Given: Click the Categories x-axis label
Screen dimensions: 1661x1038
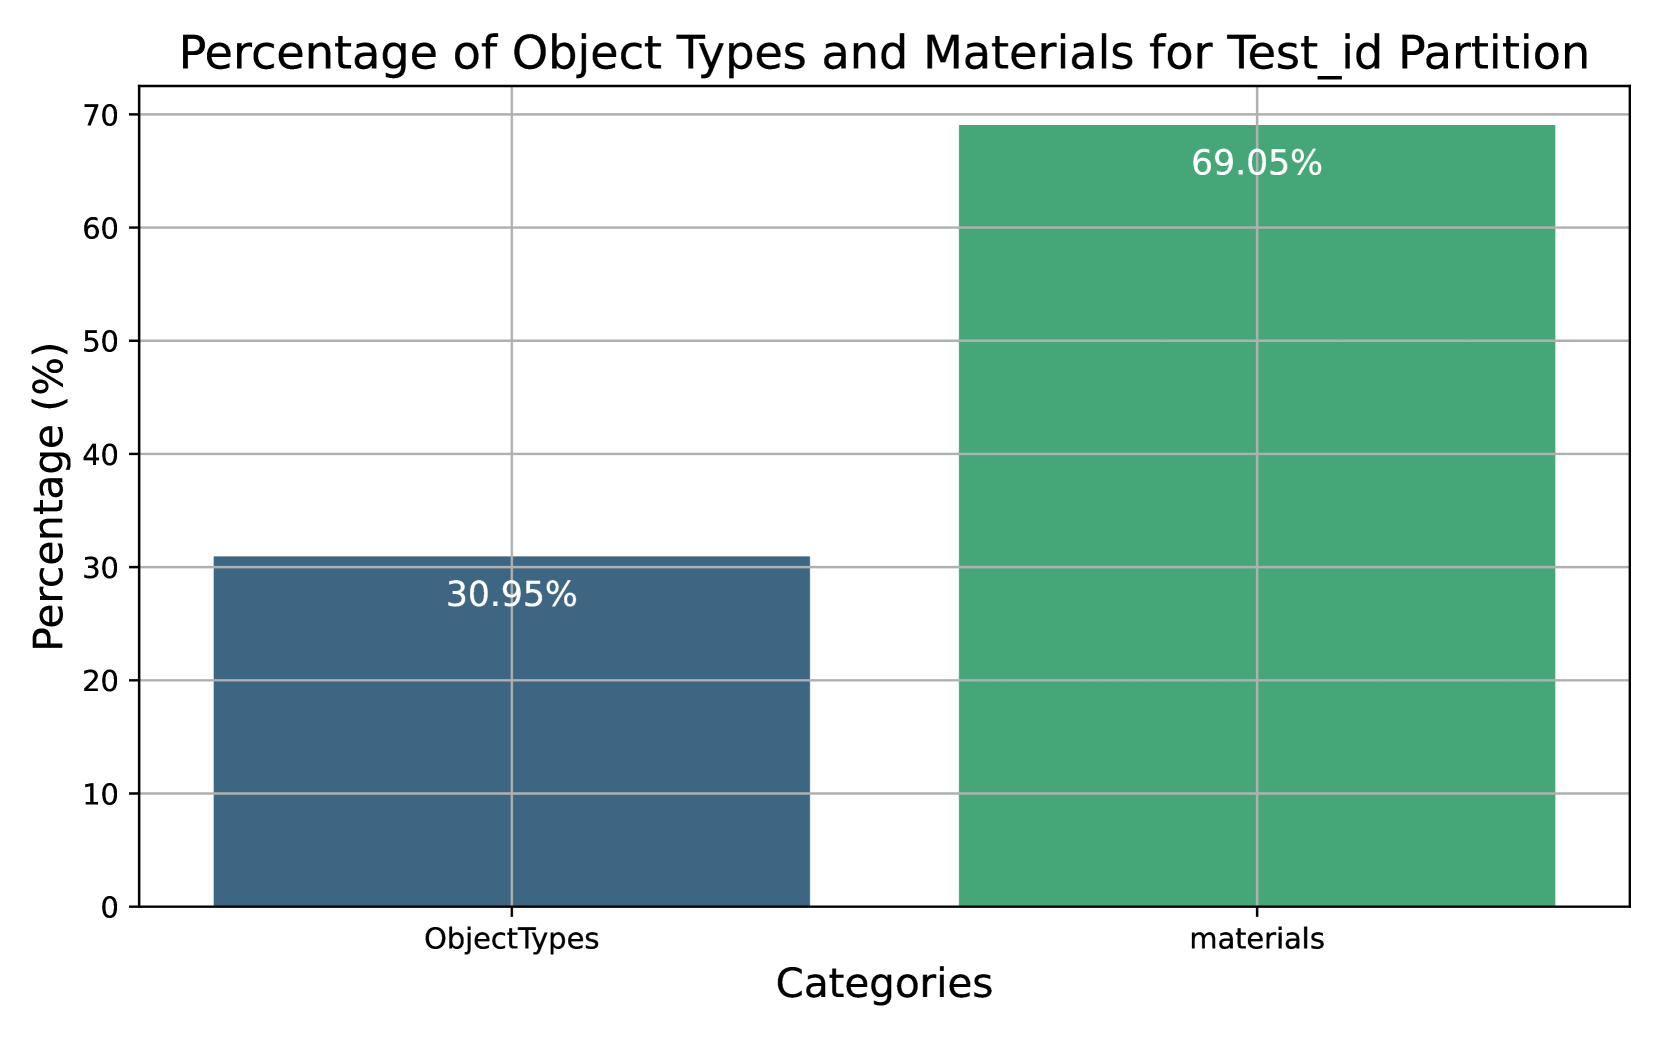Looking at the screenshot, I should [x=884, y=984].
